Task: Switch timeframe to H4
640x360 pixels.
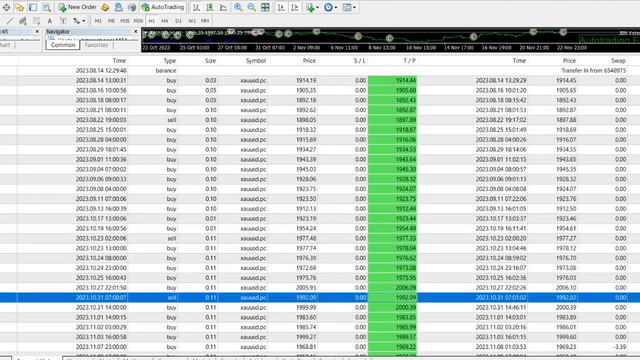Action: (x=165, y=20)
